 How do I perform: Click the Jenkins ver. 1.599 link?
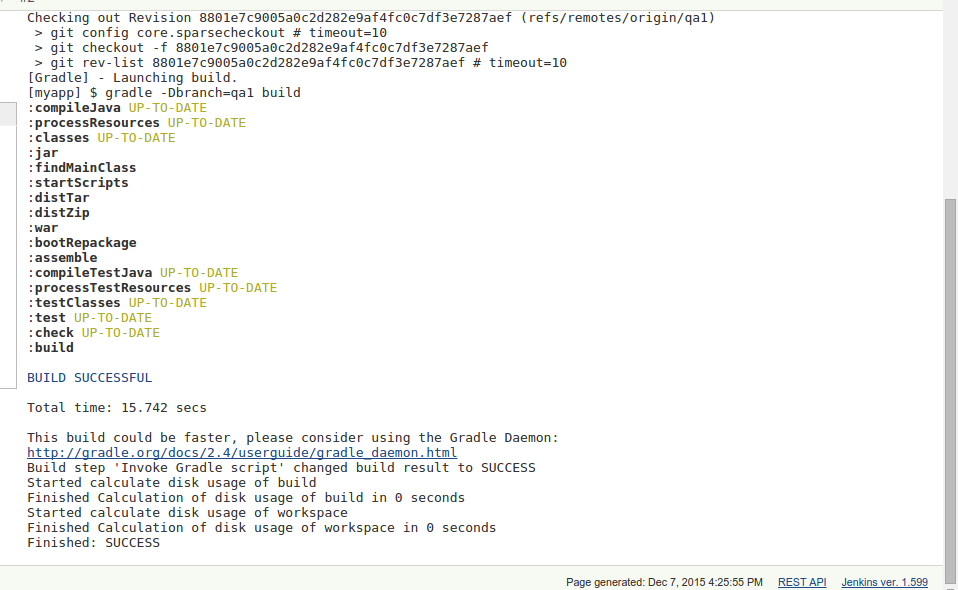click(x=884, y=582)
